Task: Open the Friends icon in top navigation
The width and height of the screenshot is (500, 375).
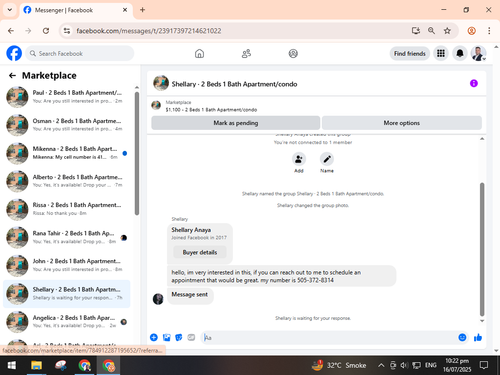Action: pos(246,53)
